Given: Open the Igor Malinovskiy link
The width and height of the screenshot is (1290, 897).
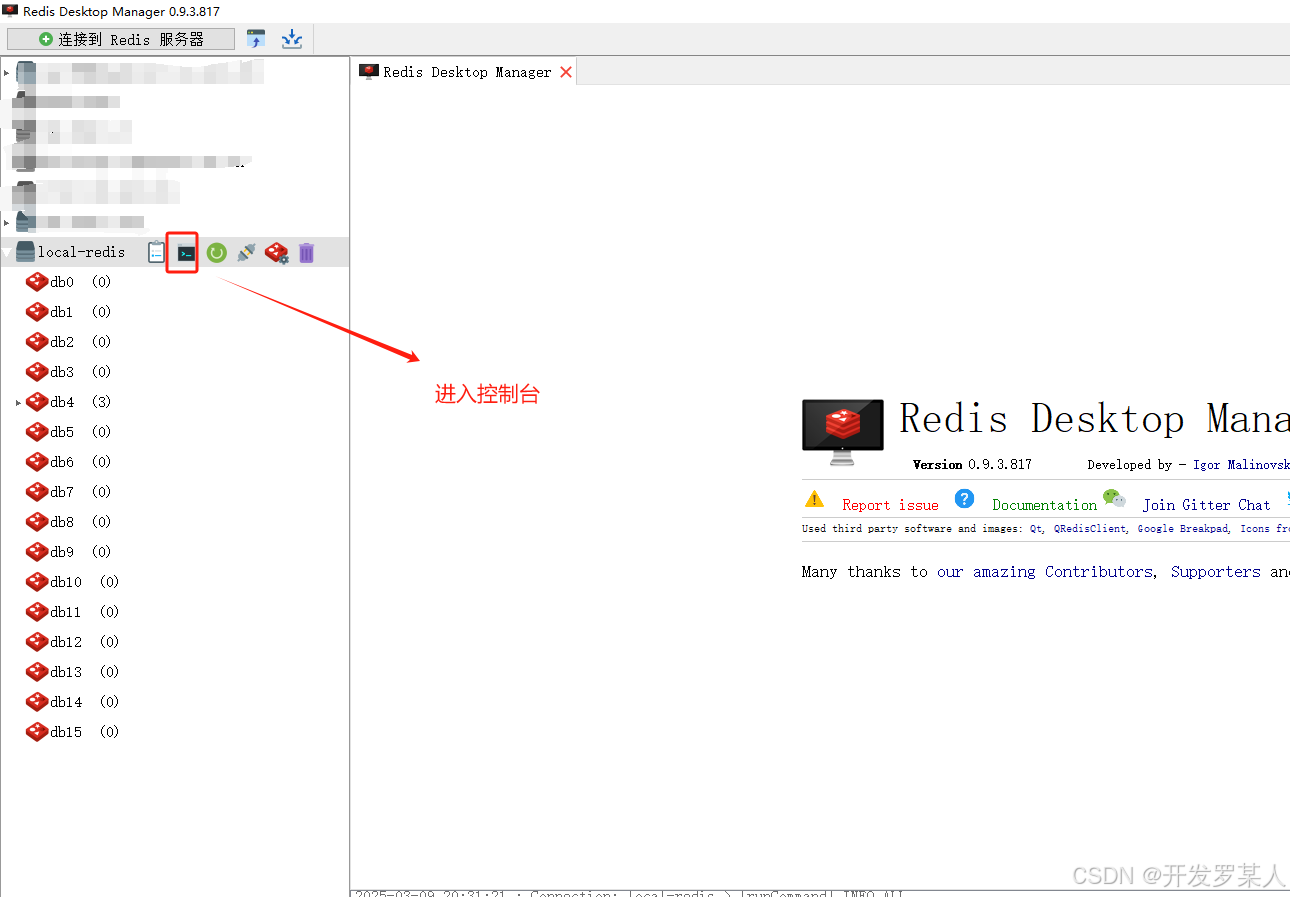Looking at the screenshot, I should pyautogui.click(x=1242, y=464).
